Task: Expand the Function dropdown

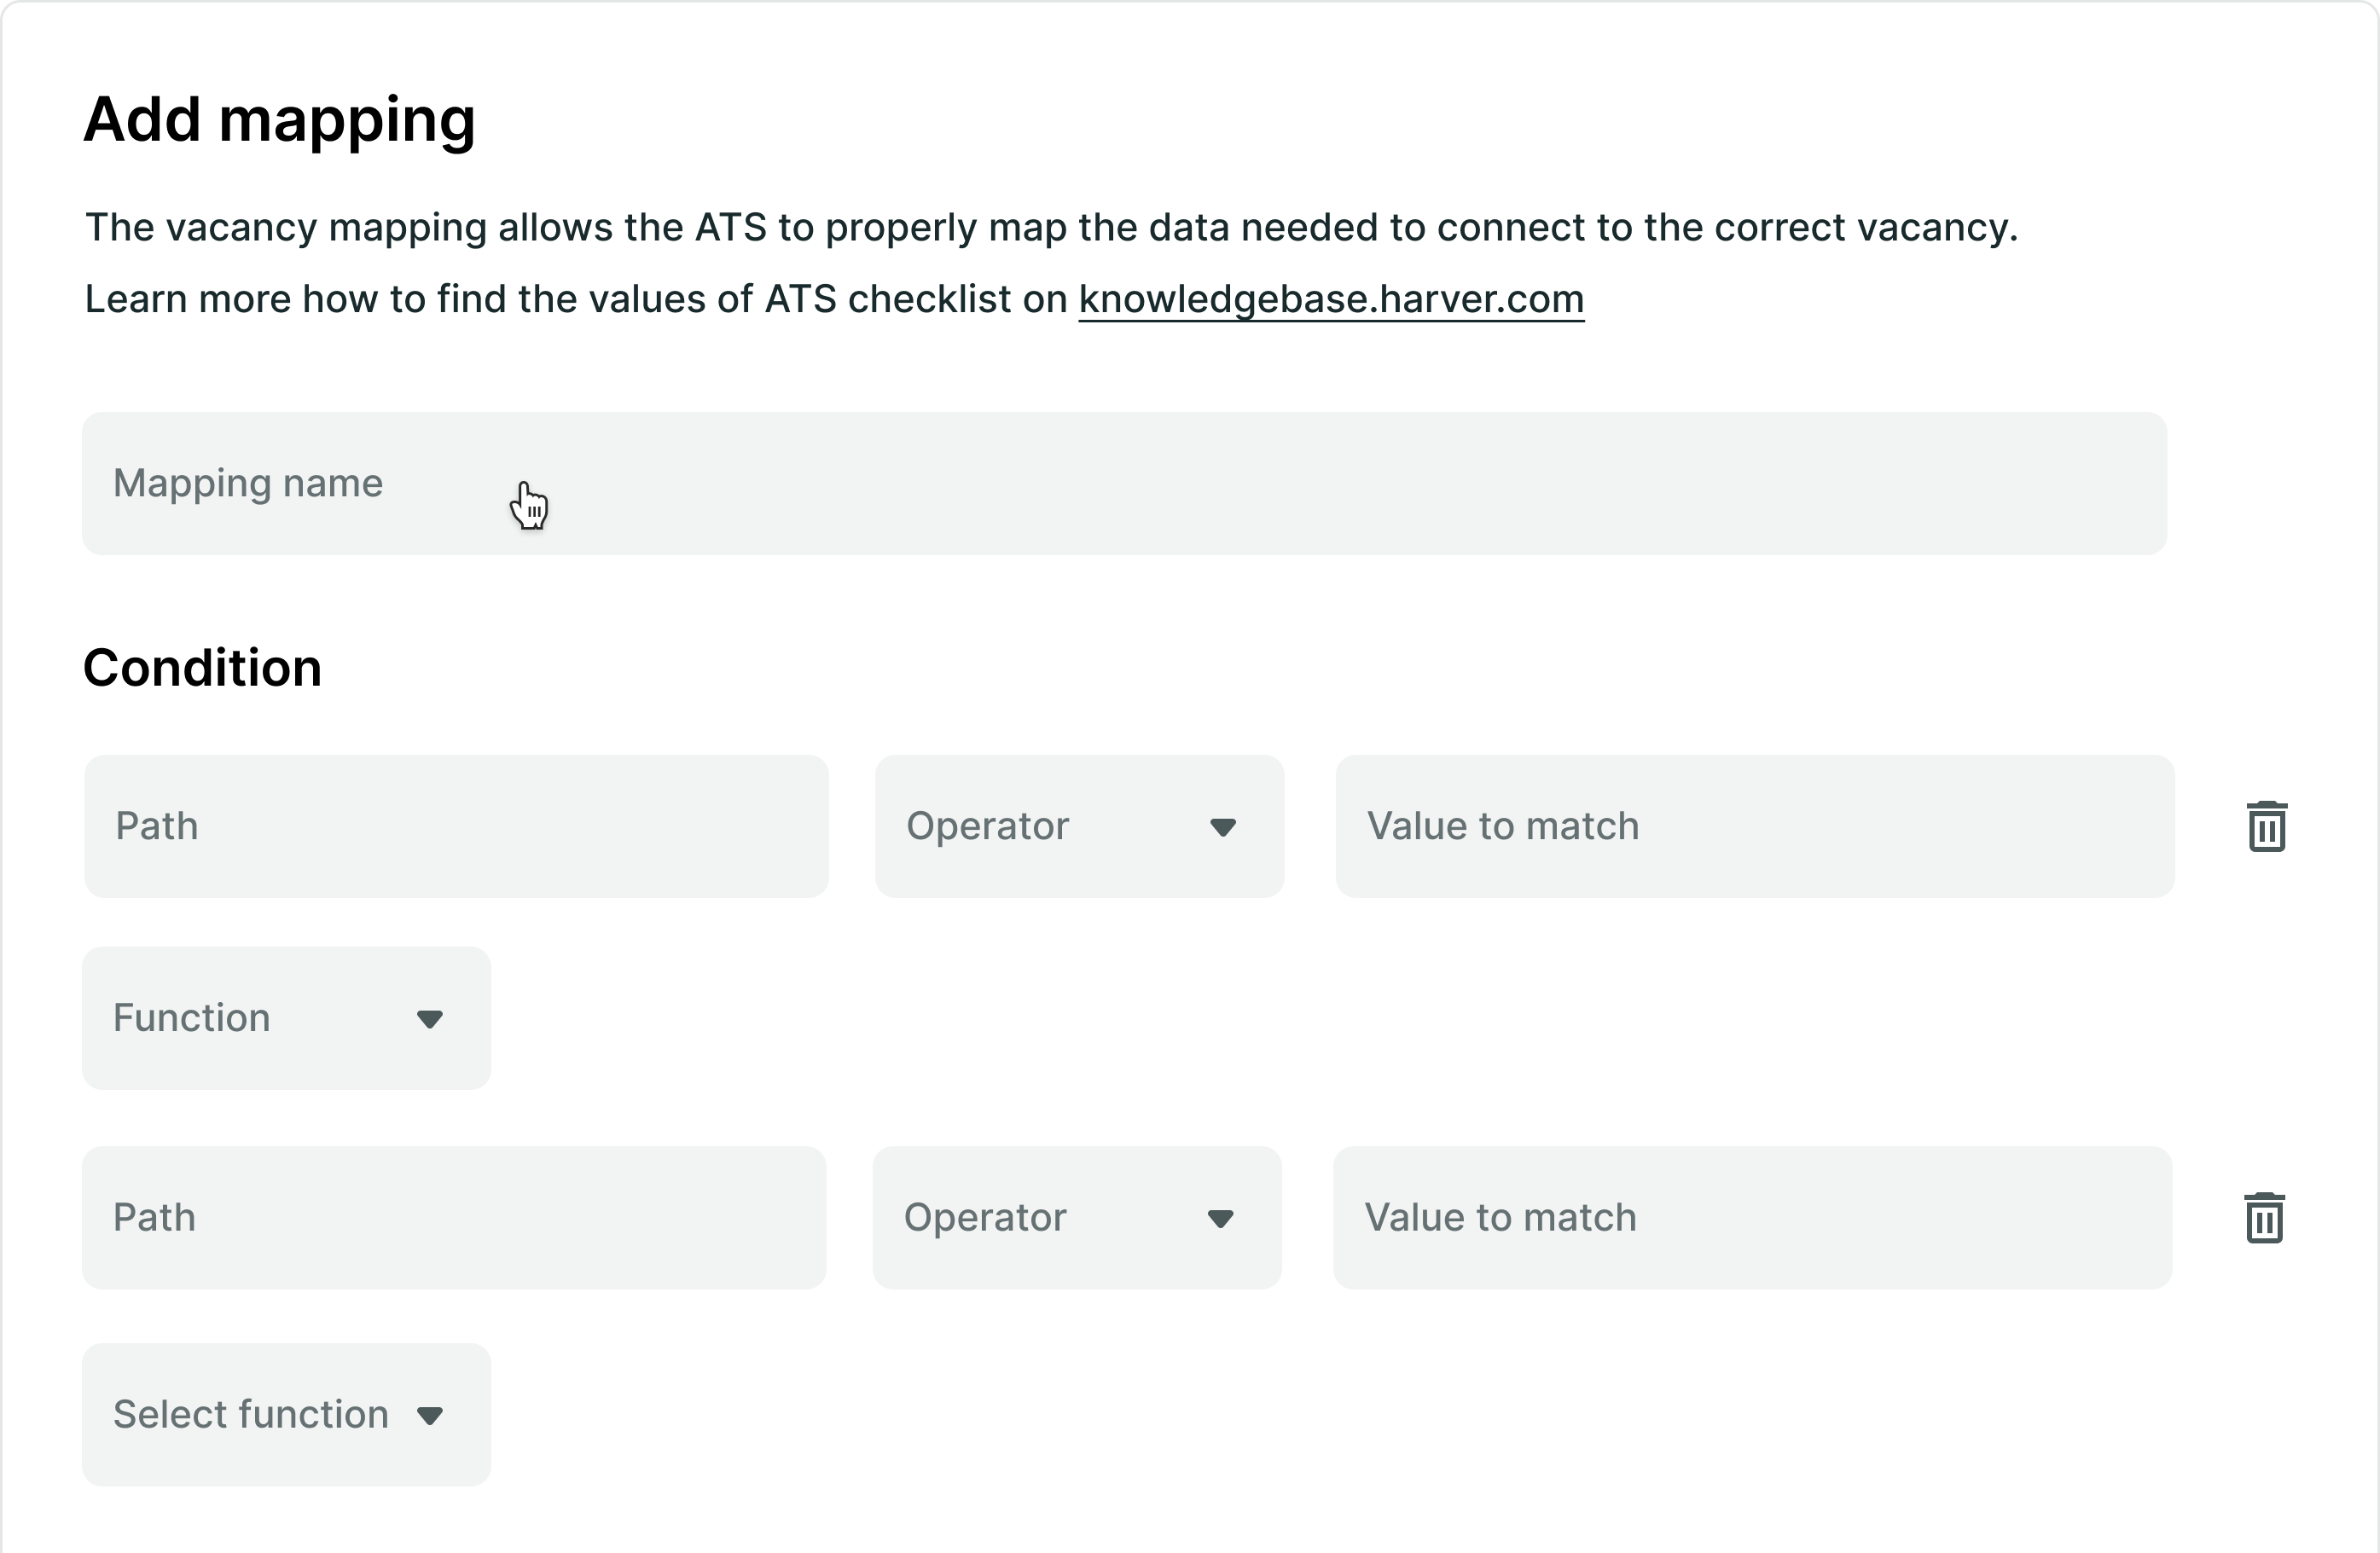Action: 286,1018
